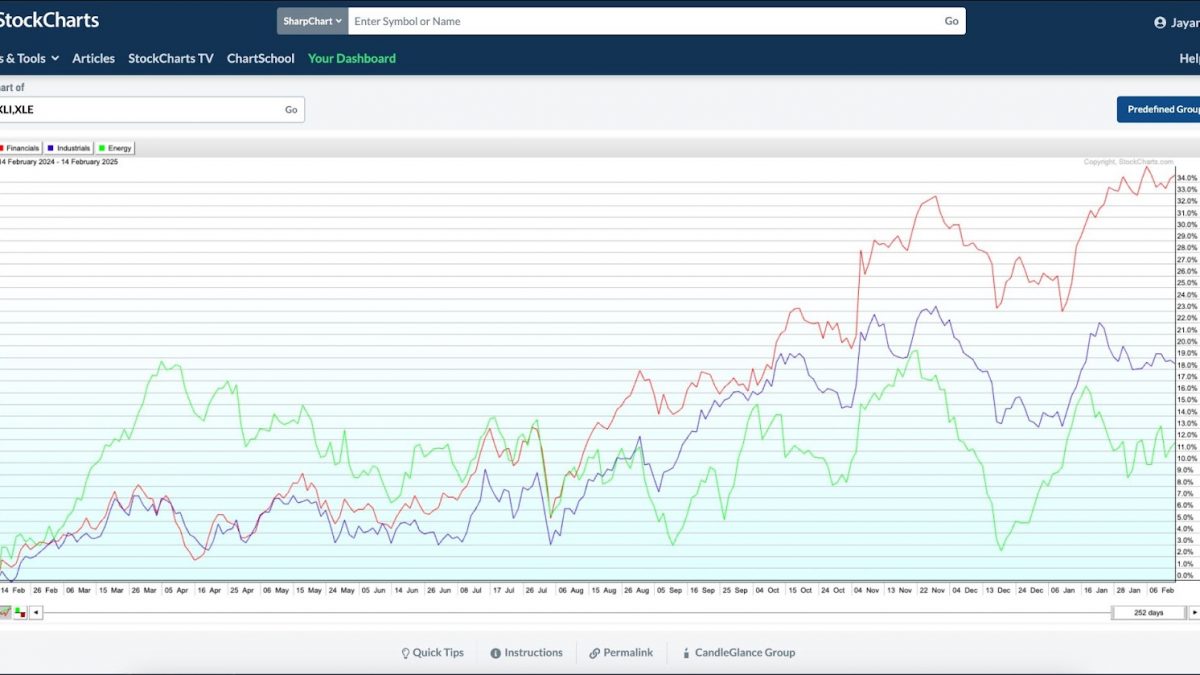Grab the 252 days range slider handle
Image resolution: width=1200 pixels, height=675 pixels.
click(1148, 612)
